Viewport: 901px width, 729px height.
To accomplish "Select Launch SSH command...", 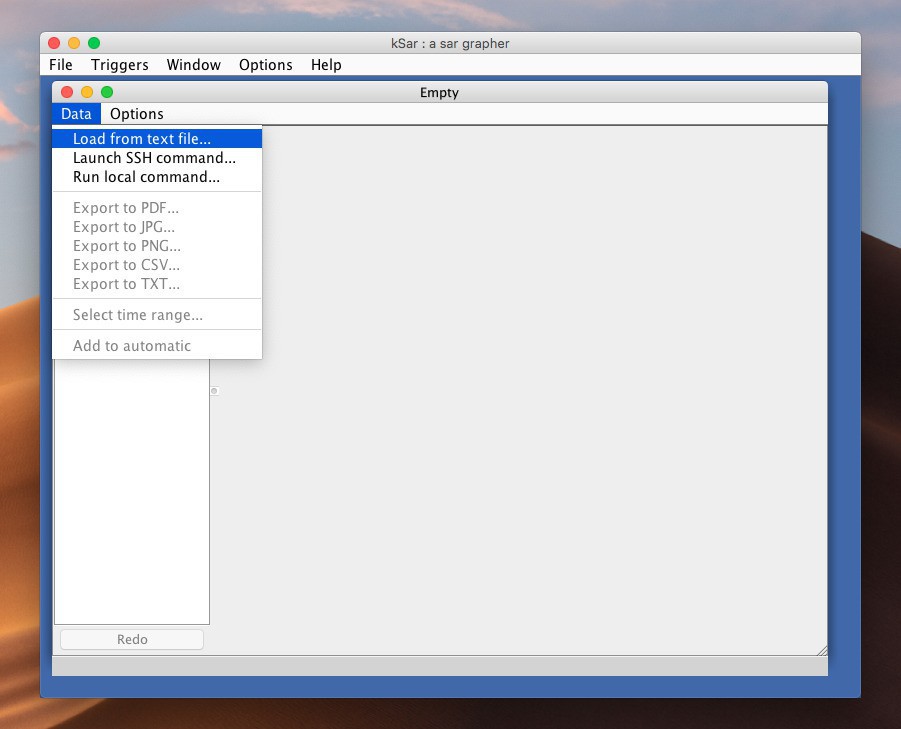I will pos(157,158).
